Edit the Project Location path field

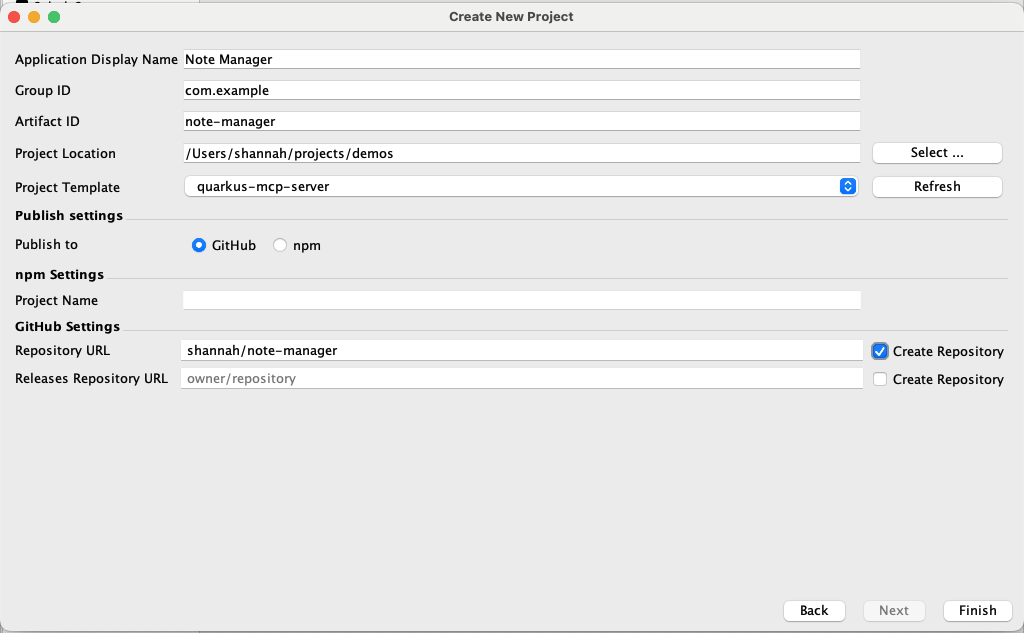[522, 153]
